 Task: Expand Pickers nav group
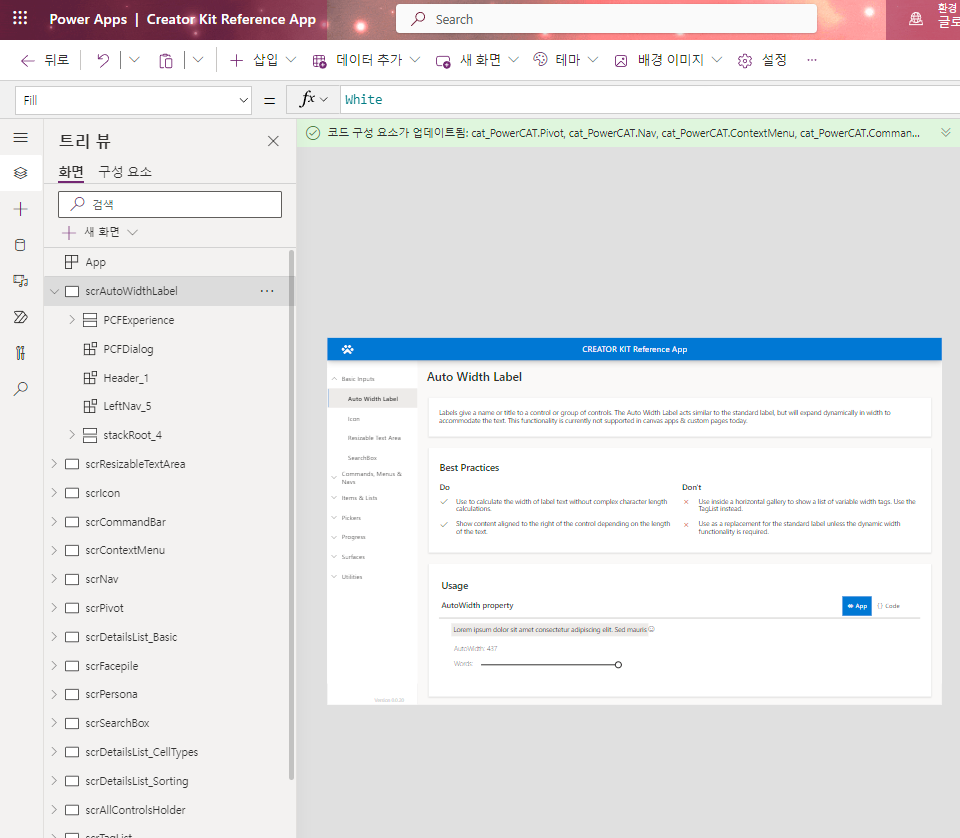(x=334, y=518)
